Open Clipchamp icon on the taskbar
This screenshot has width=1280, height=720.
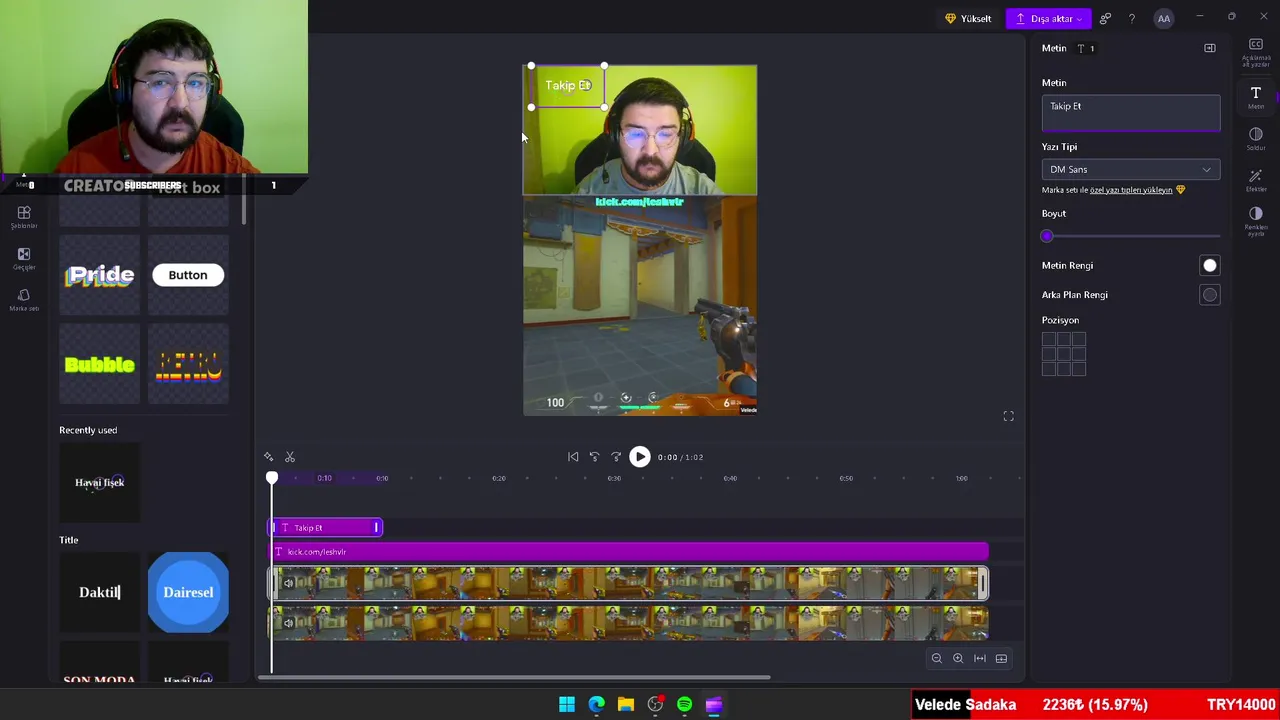(714, 705)
